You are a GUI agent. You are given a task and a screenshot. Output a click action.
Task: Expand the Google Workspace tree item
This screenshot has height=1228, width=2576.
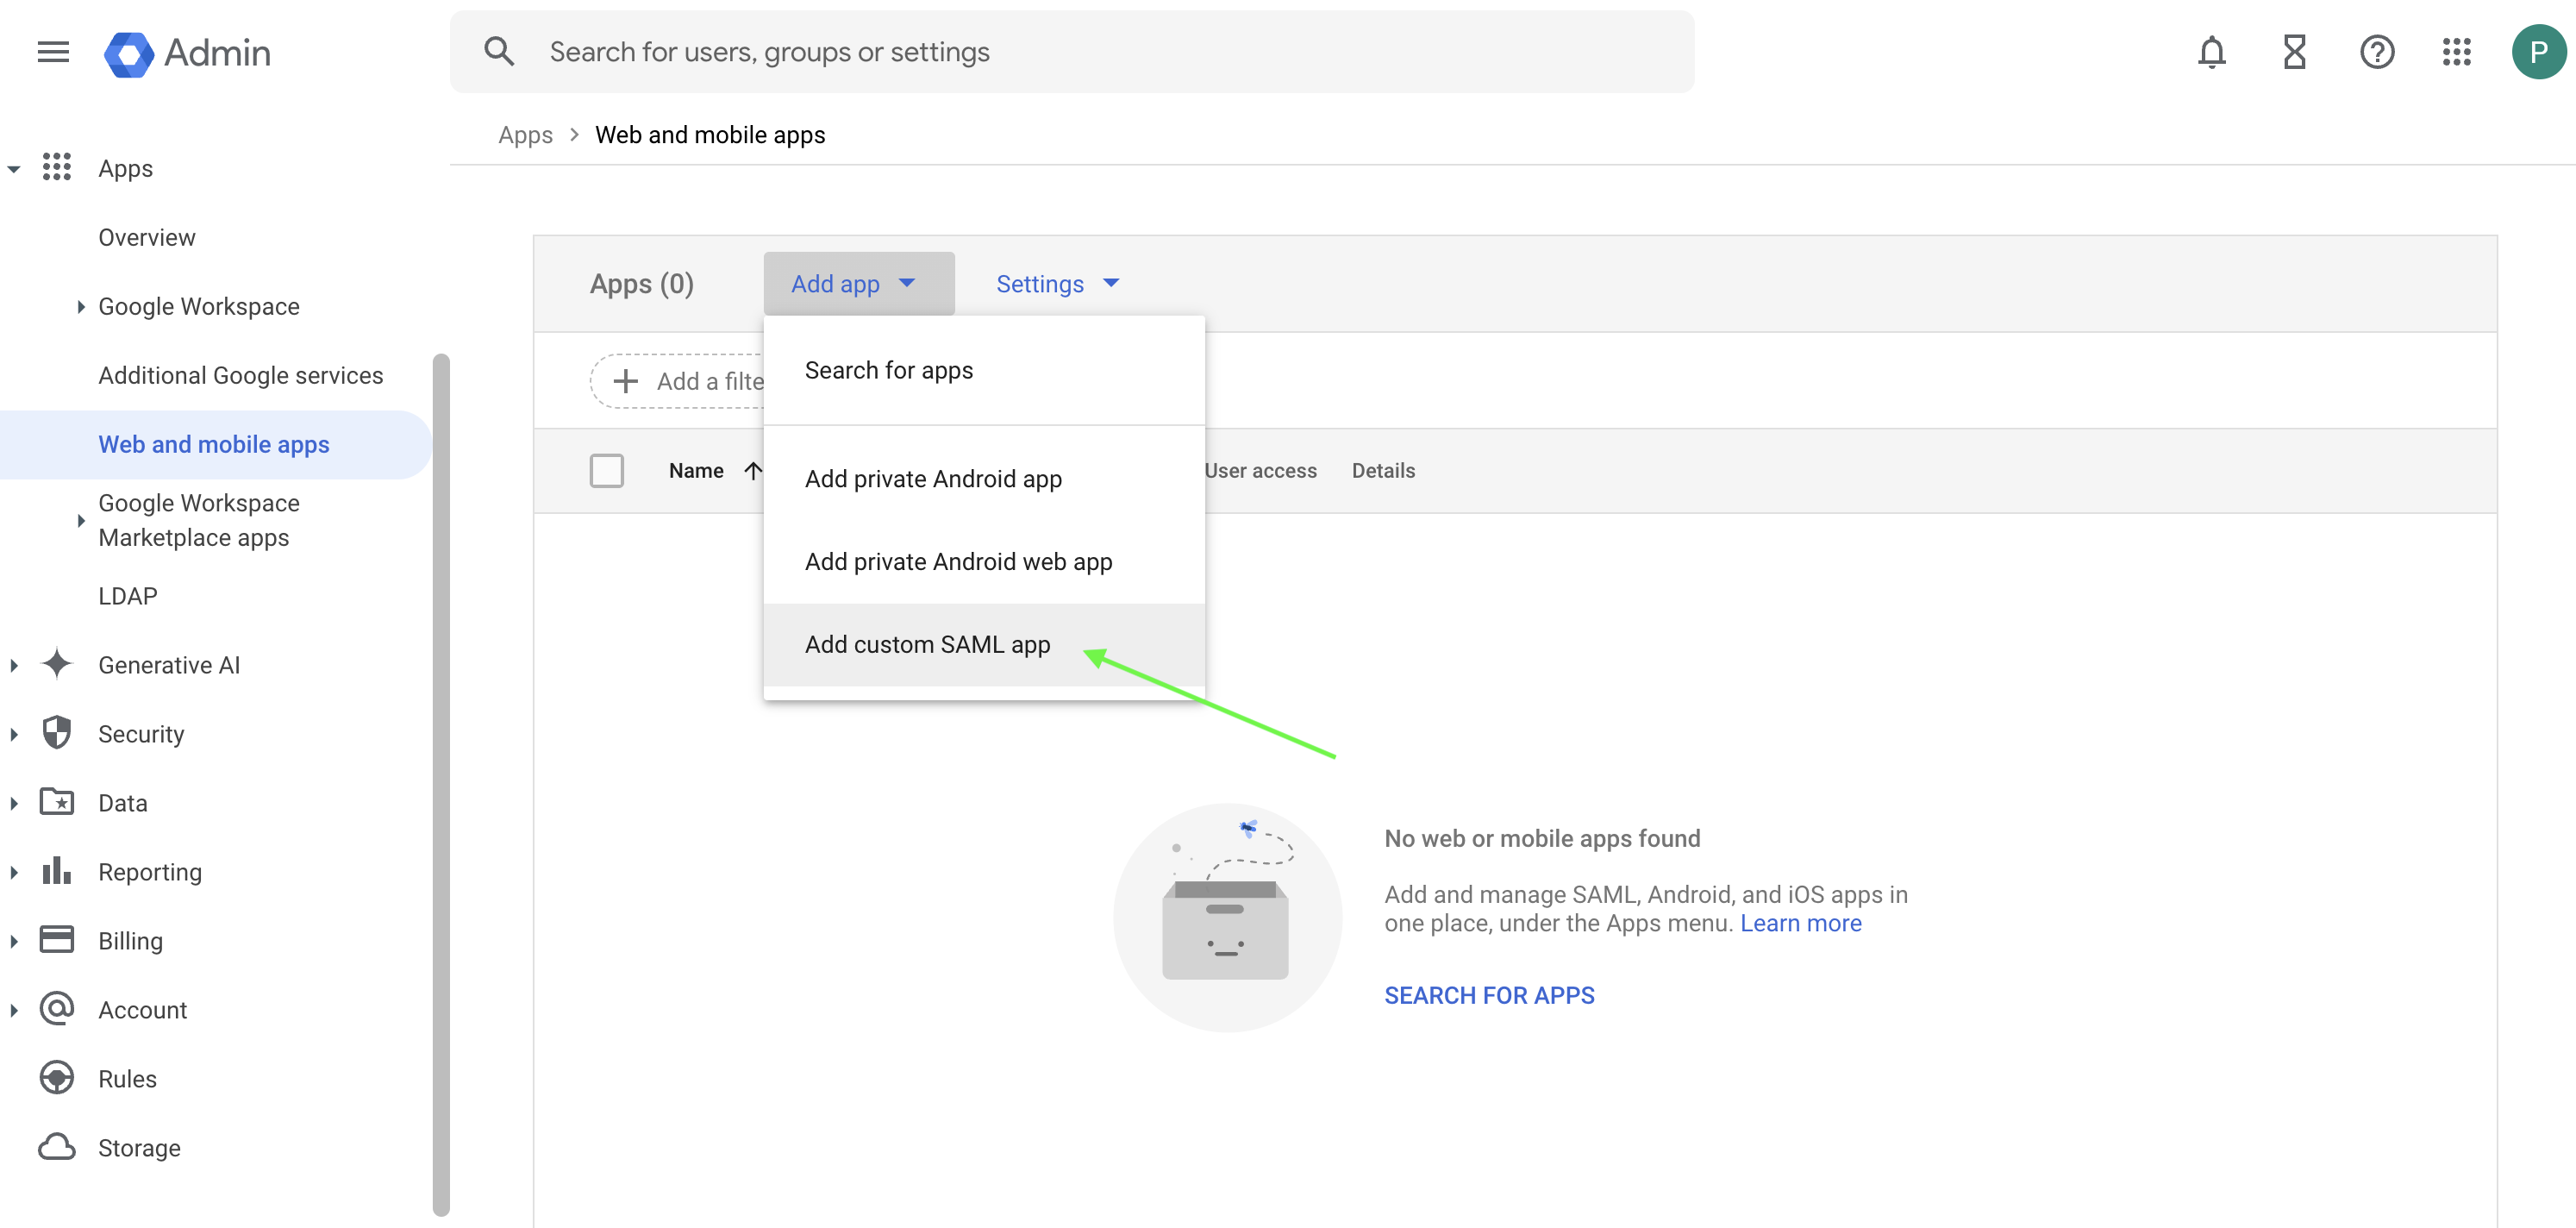coord(81,307)
